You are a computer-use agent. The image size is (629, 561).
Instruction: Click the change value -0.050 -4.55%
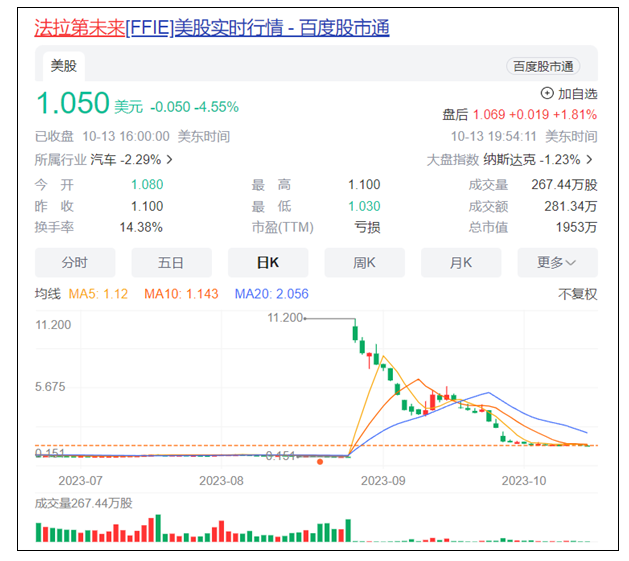tap(195, 107)
